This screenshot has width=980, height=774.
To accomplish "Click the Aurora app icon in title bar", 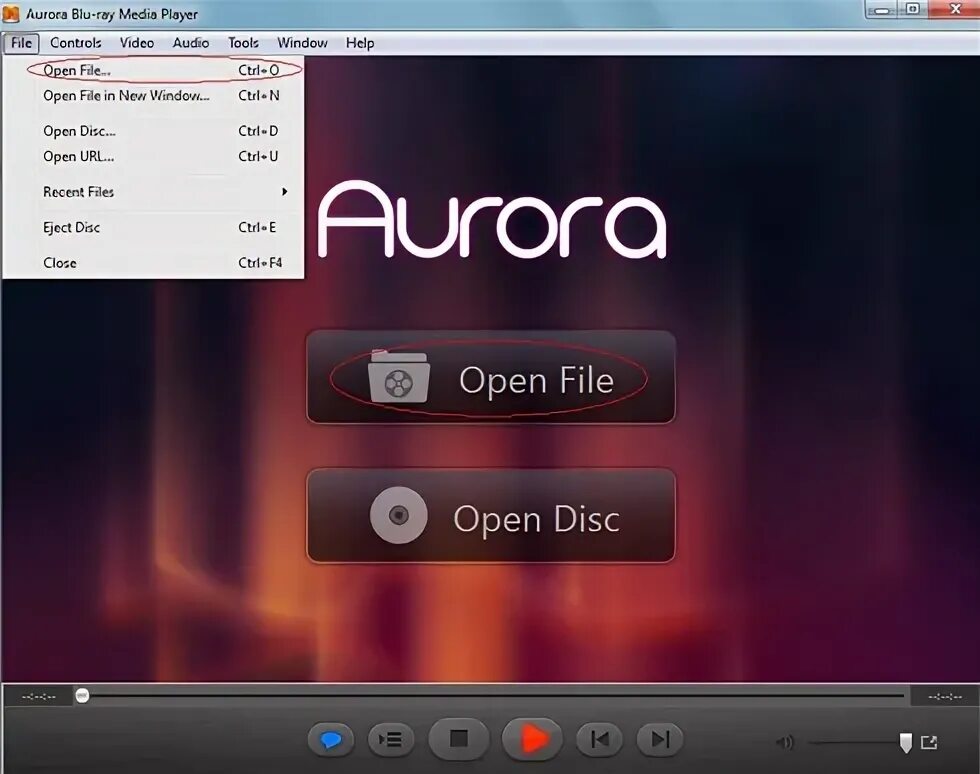I will tap(11, 13).
